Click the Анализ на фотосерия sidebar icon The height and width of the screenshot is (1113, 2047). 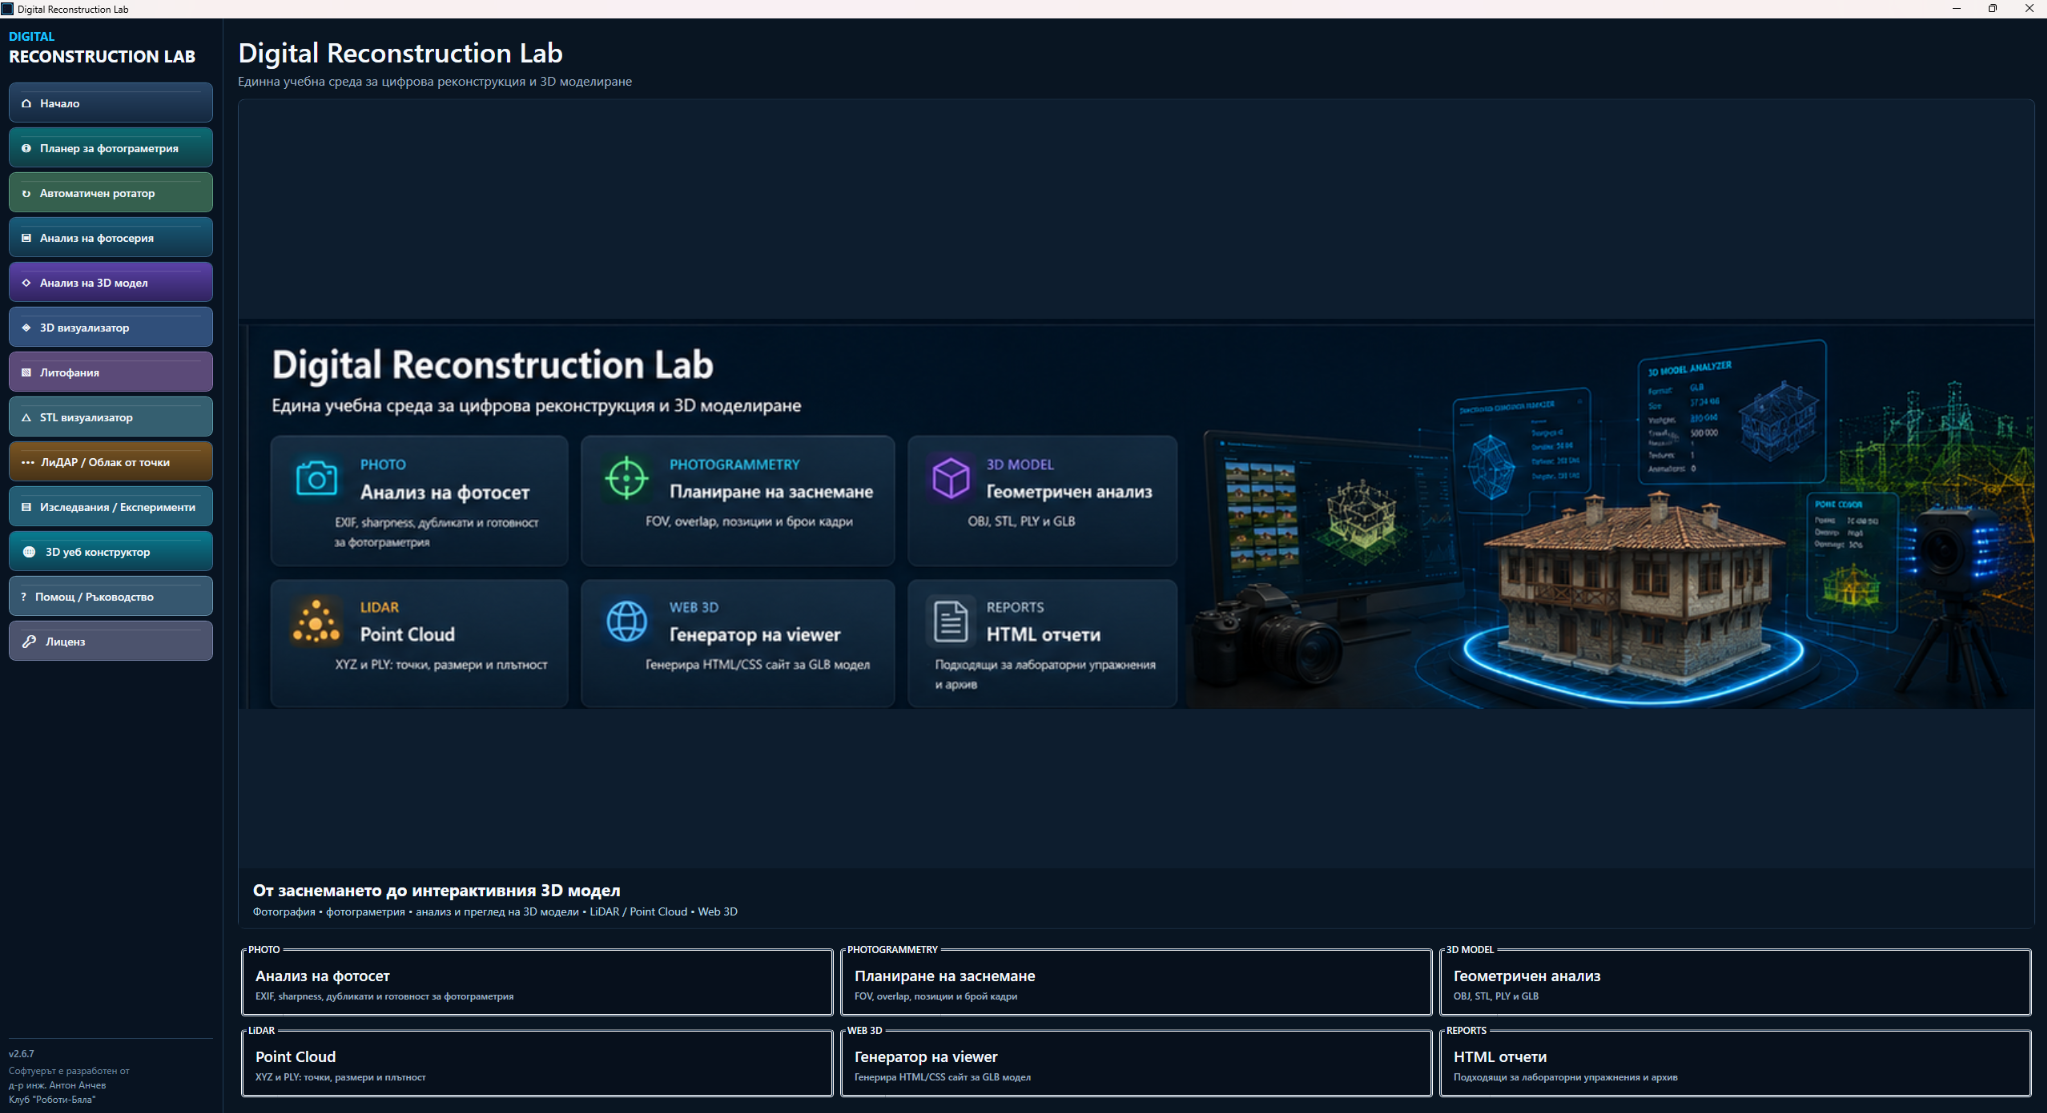pyautogui.click(x=27, y=238)
